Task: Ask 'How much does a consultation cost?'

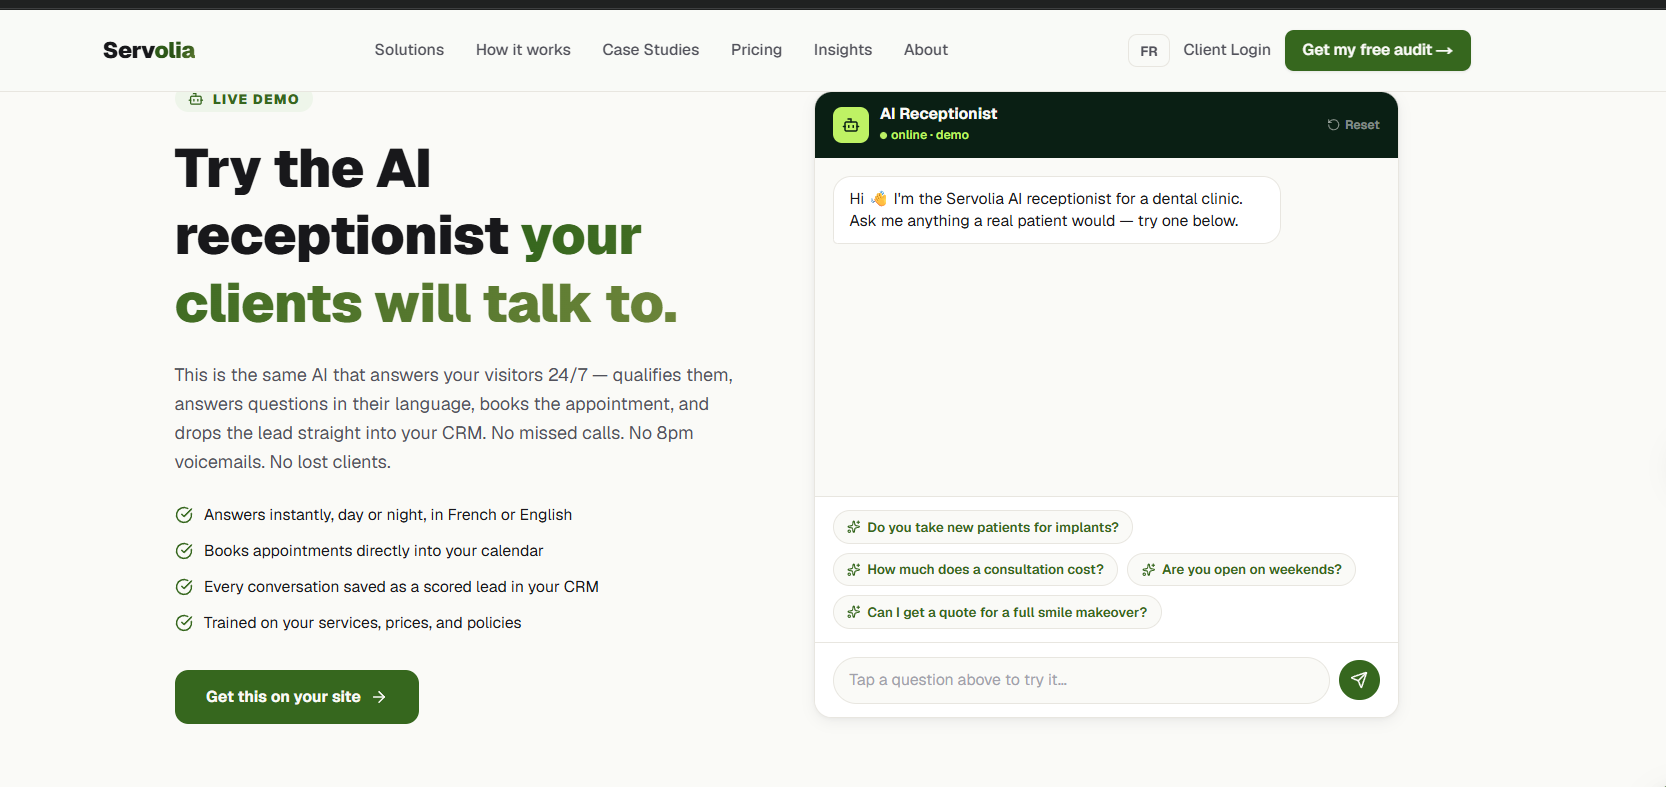Action: click(x=975, y=570)
